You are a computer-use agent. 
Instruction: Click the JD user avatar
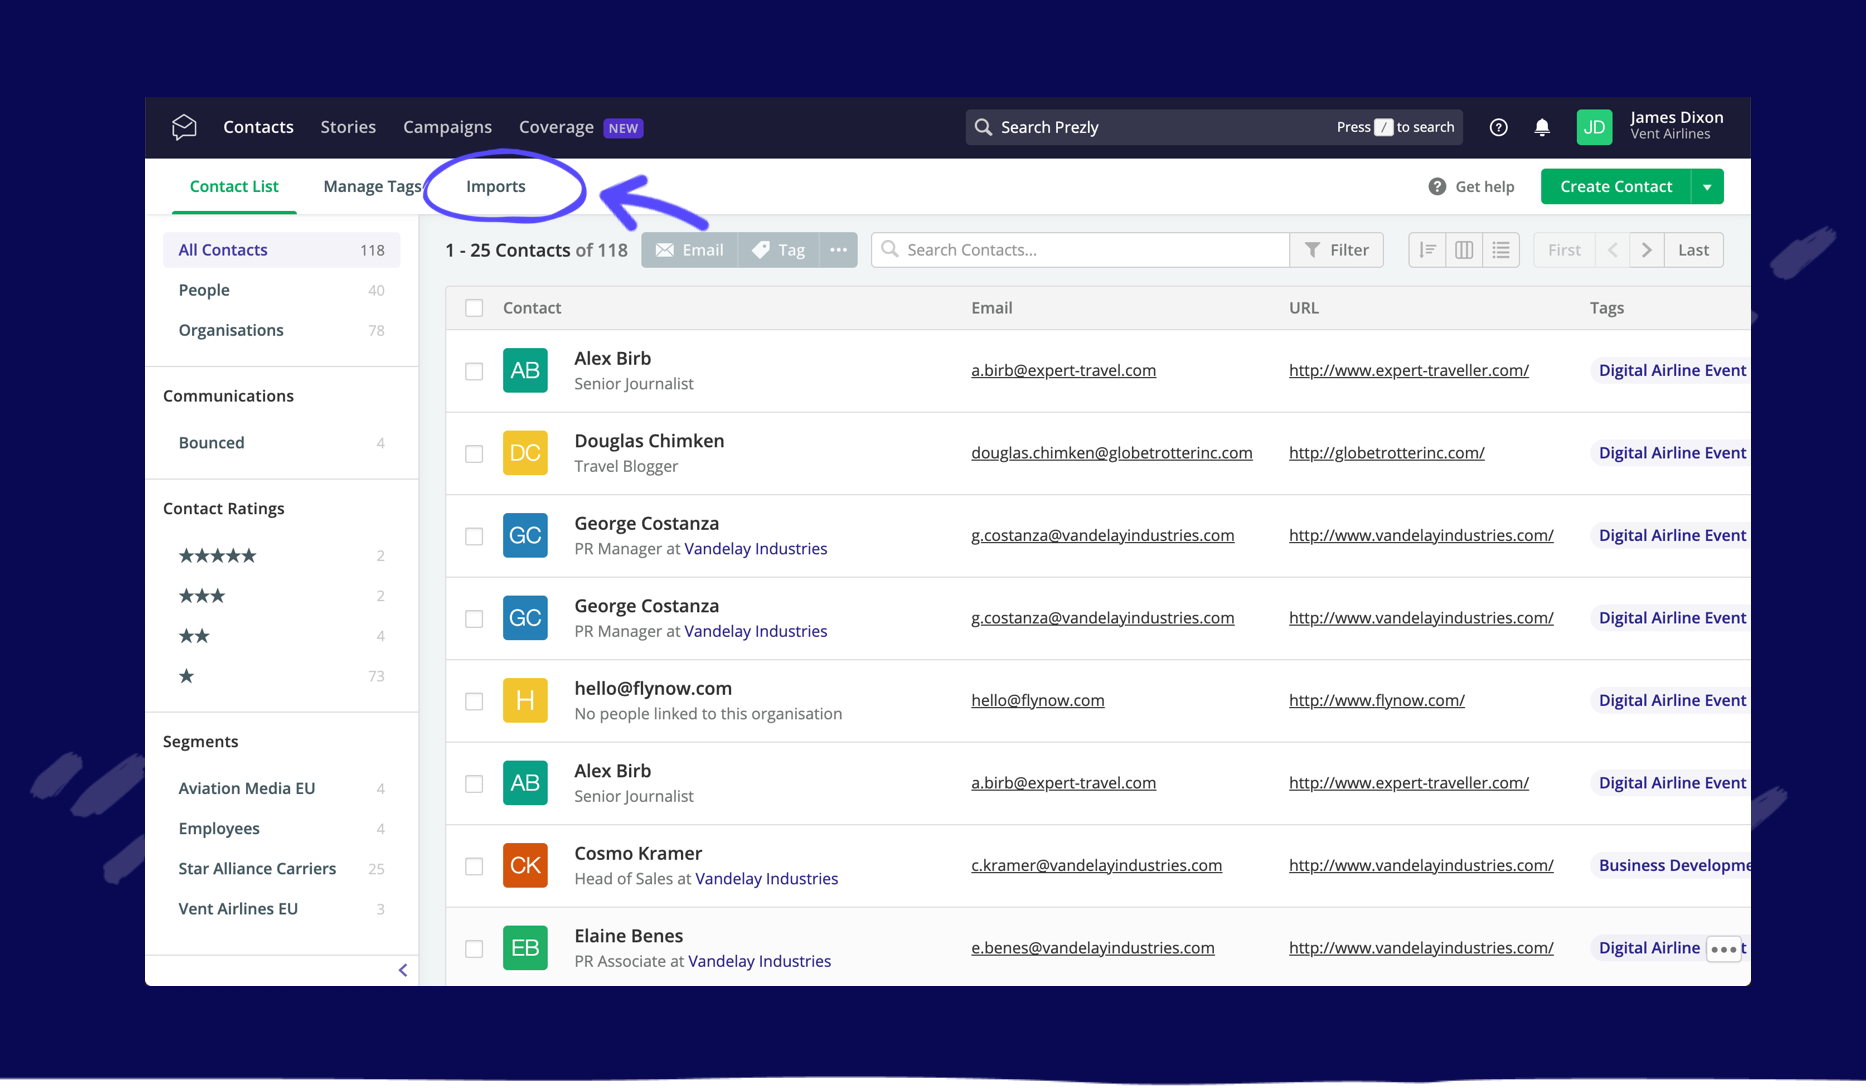pyautogui.click(x=1594, y=127)
